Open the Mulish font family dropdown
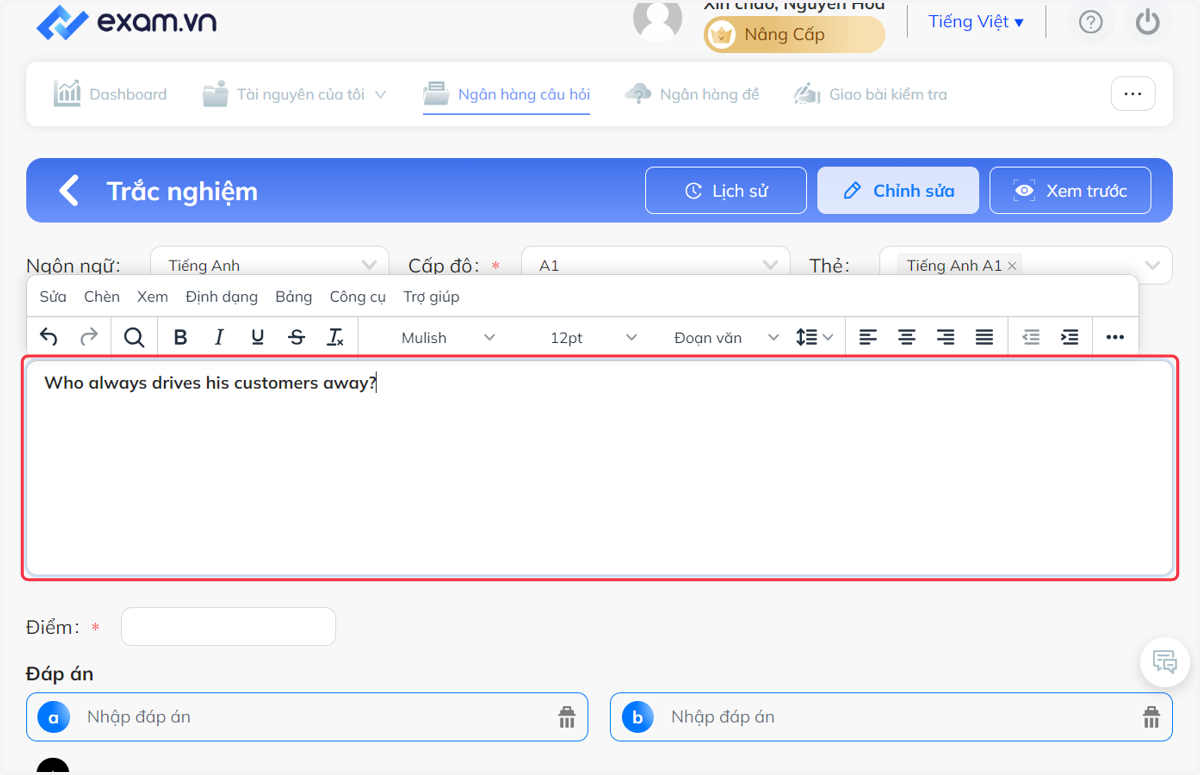 (x=448, y=337)
